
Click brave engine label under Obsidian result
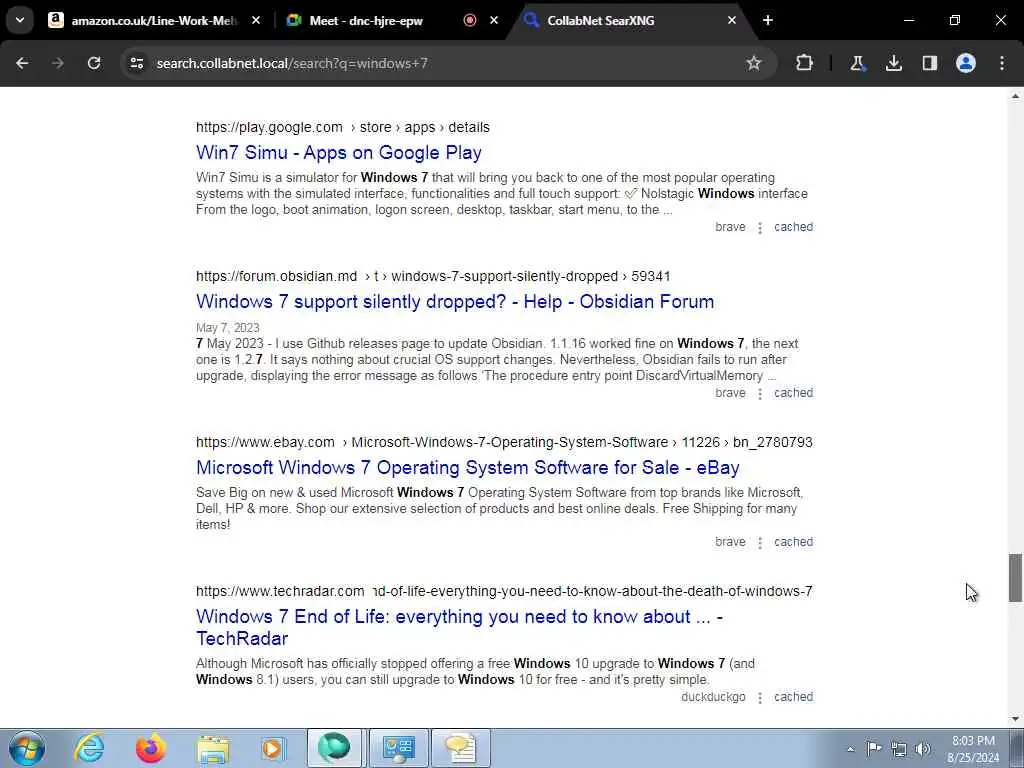(x=730, y=393)
